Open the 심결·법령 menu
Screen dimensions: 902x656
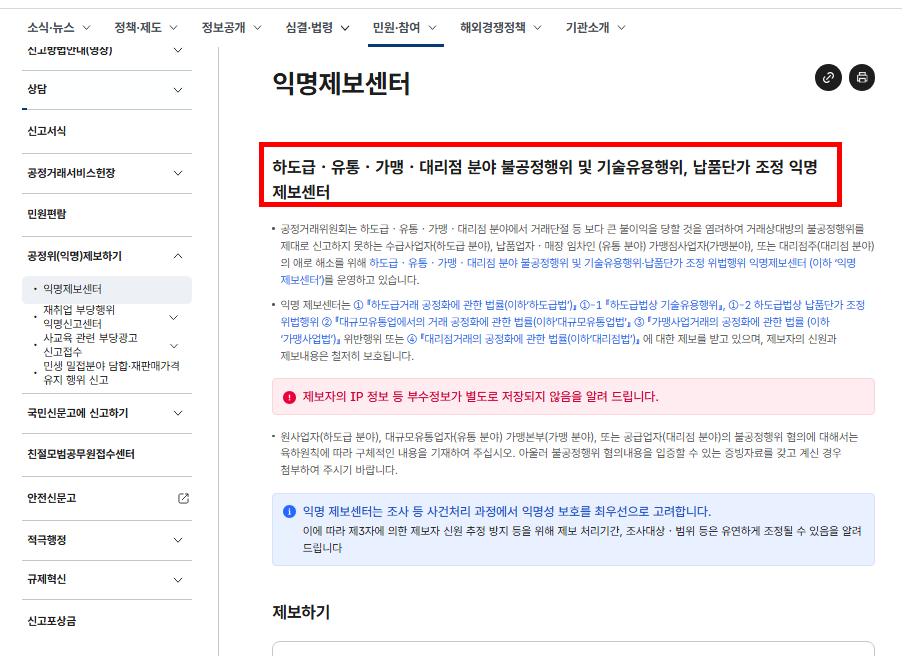click(317, 28)
